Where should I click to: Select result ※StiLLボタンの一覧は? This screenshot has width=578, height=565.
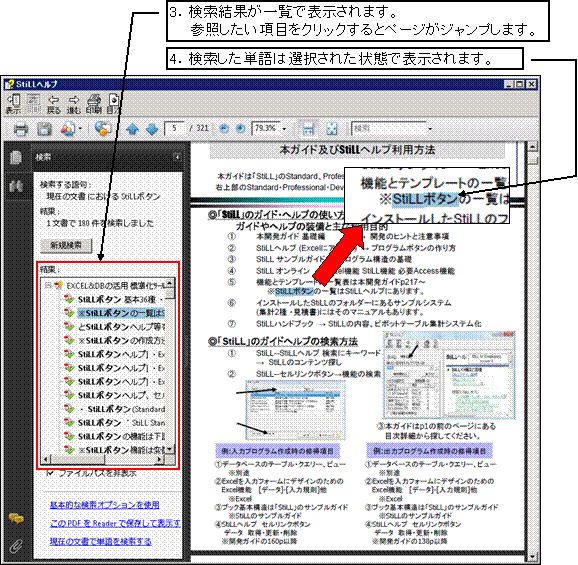(114, 313)
